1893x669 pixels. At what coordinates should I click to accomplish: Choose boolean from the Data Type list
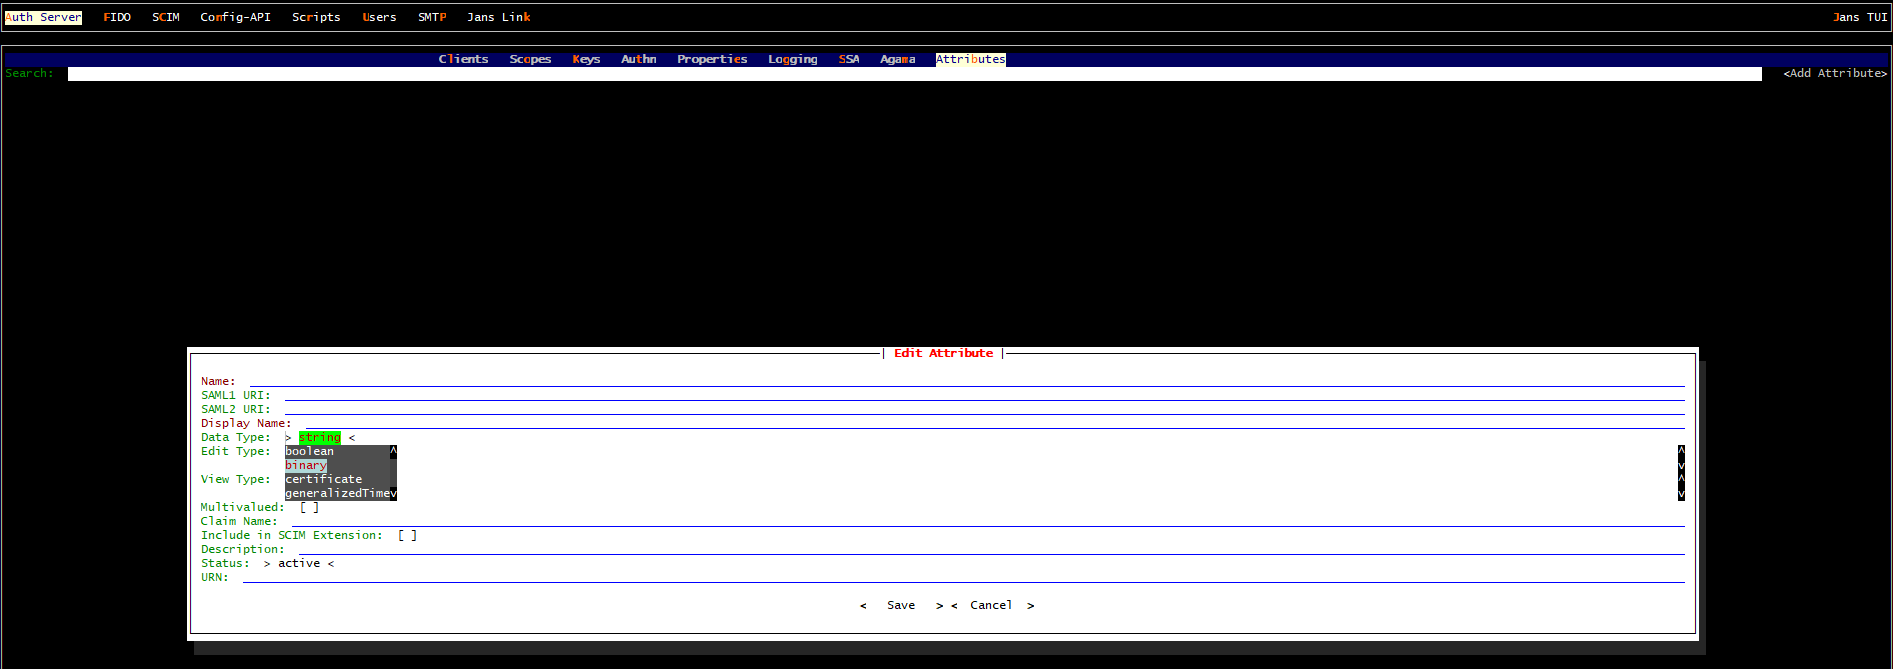310,451
